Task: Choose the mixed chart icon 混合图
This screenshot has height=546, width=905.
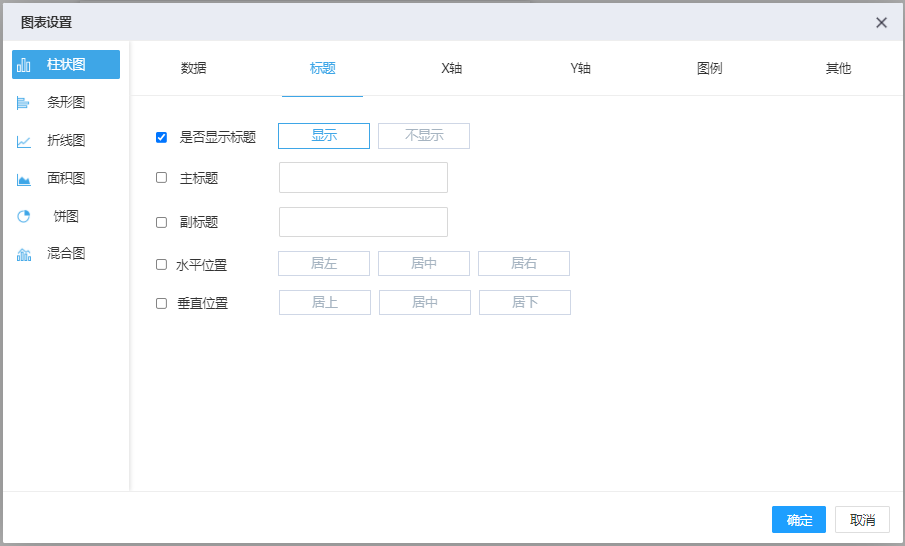Action: coord(24,254)
